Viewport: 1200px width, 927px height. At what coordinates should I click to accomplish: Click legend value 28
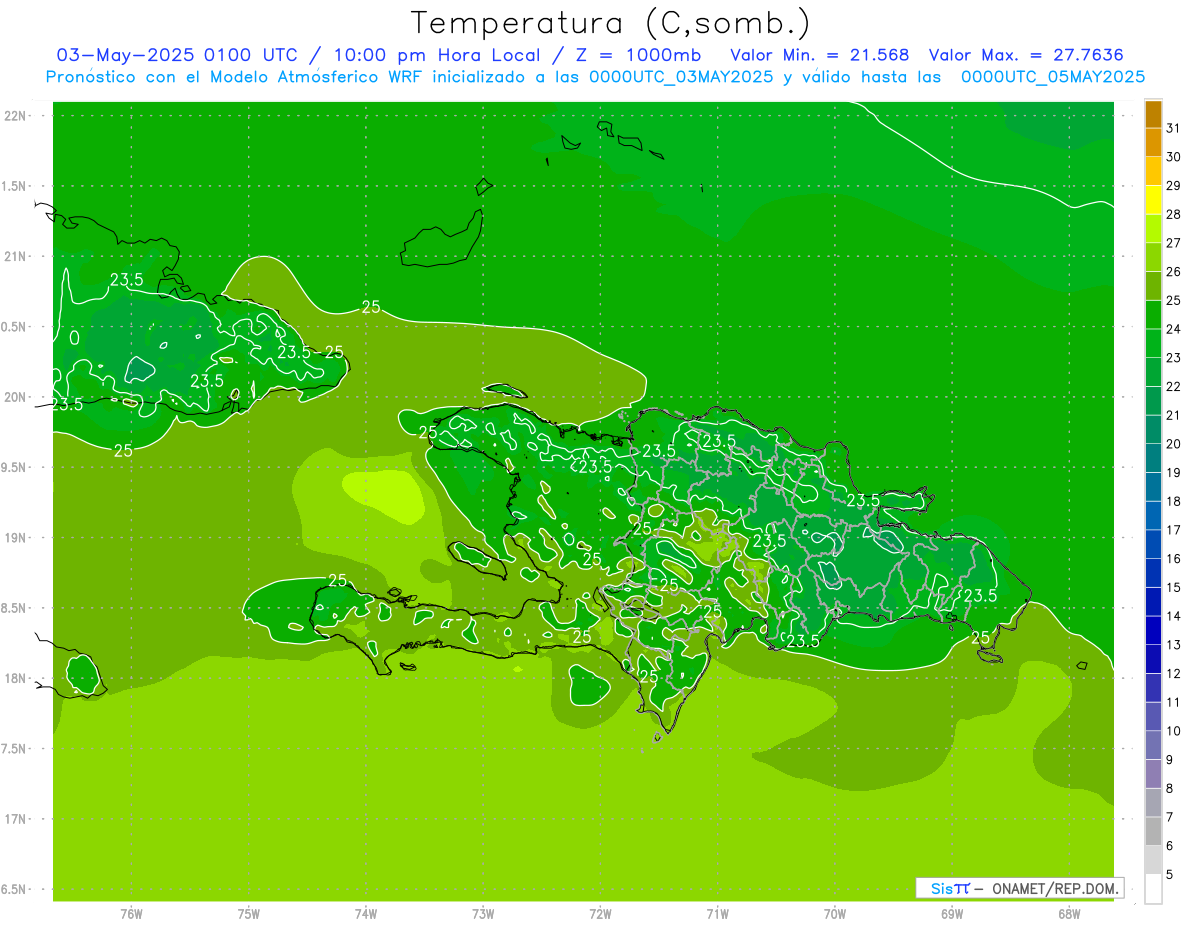point(1174,214)
